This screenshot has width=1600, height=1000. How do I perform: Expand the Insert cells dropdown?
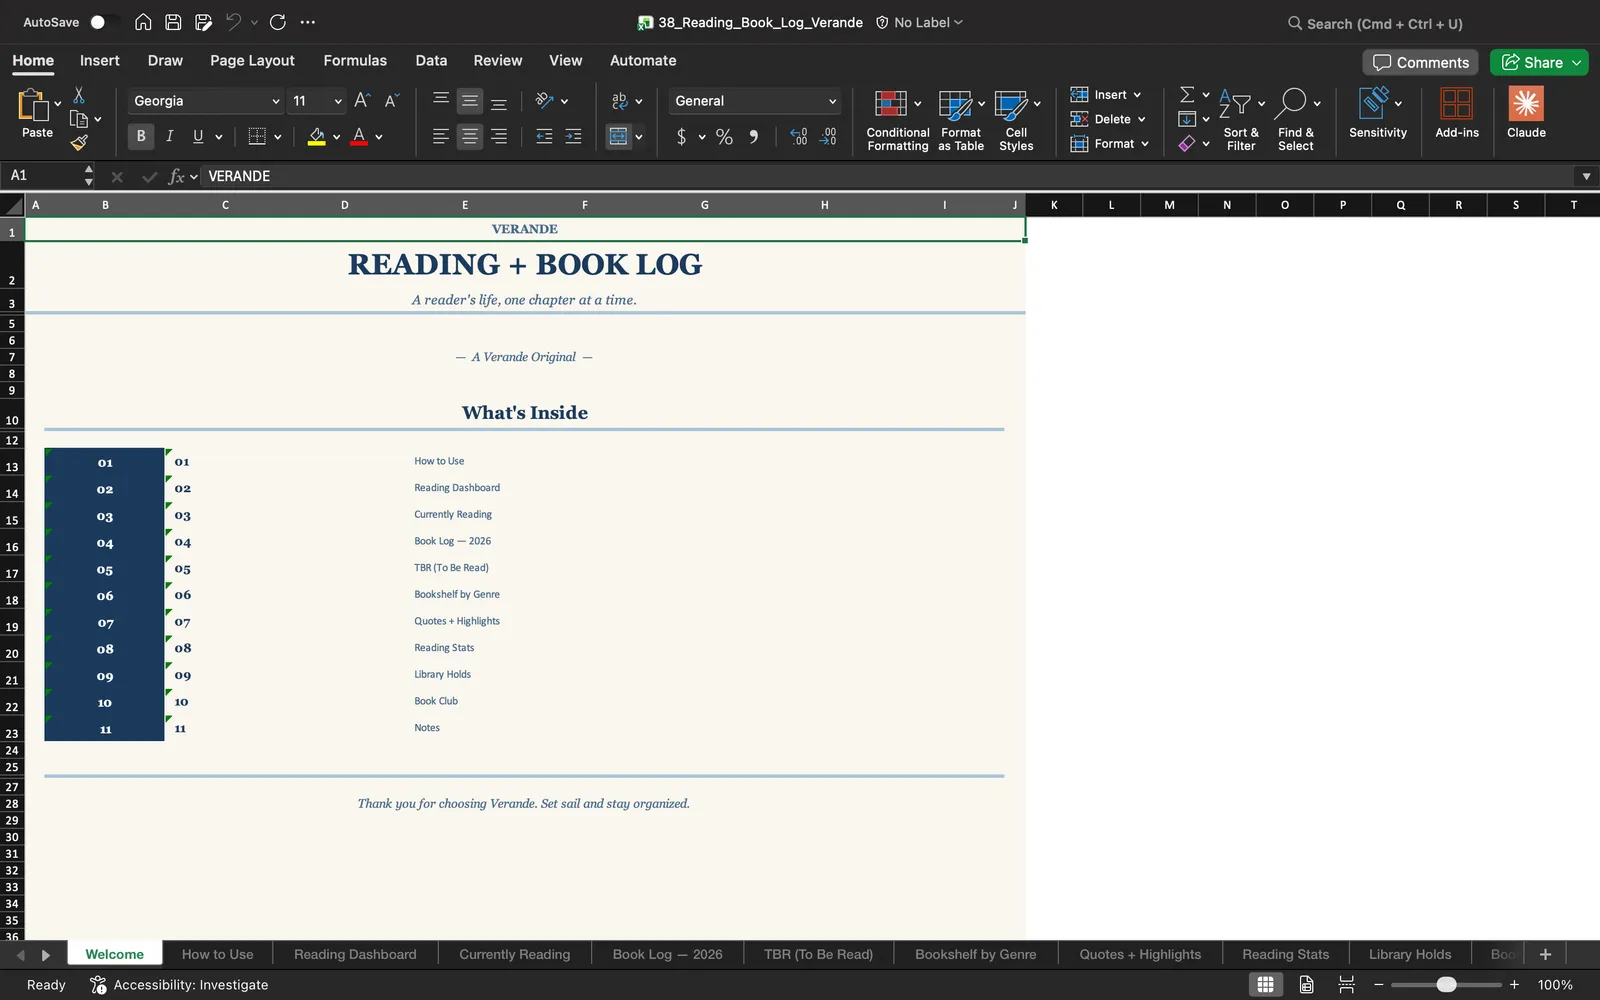(x=1137, y=95)
